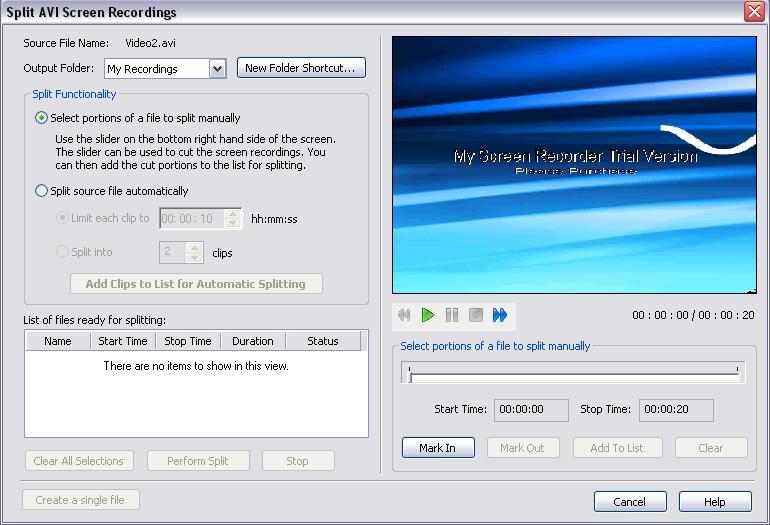Click the Start Time column header
The image size is (770, 525).
(x=123, y=341)
